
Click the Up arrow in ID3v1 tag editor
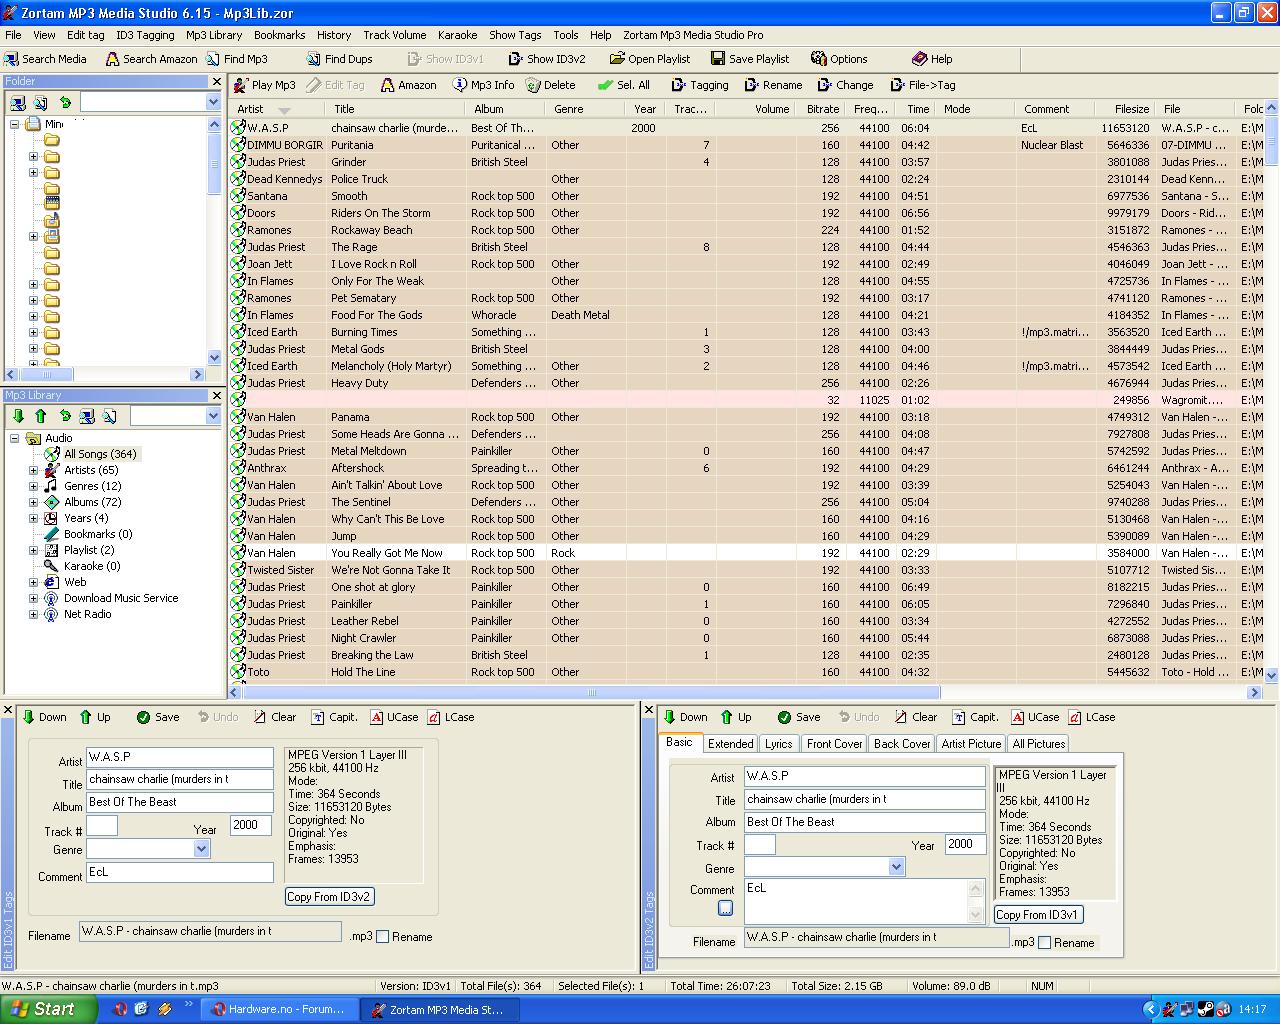(x=95, y=717)
